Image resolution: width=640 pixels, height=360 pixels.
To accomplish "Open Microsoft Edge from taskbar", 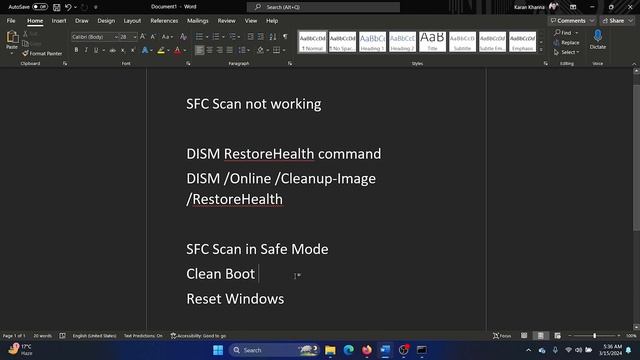I will [349, 350].
